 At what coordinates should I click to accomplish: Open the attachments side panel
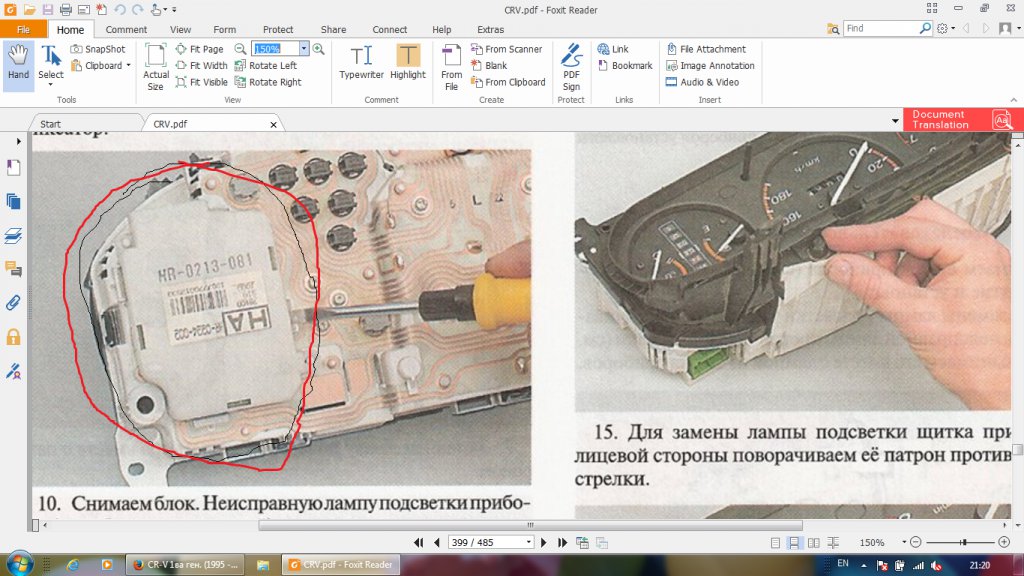[x=13, y=302]
